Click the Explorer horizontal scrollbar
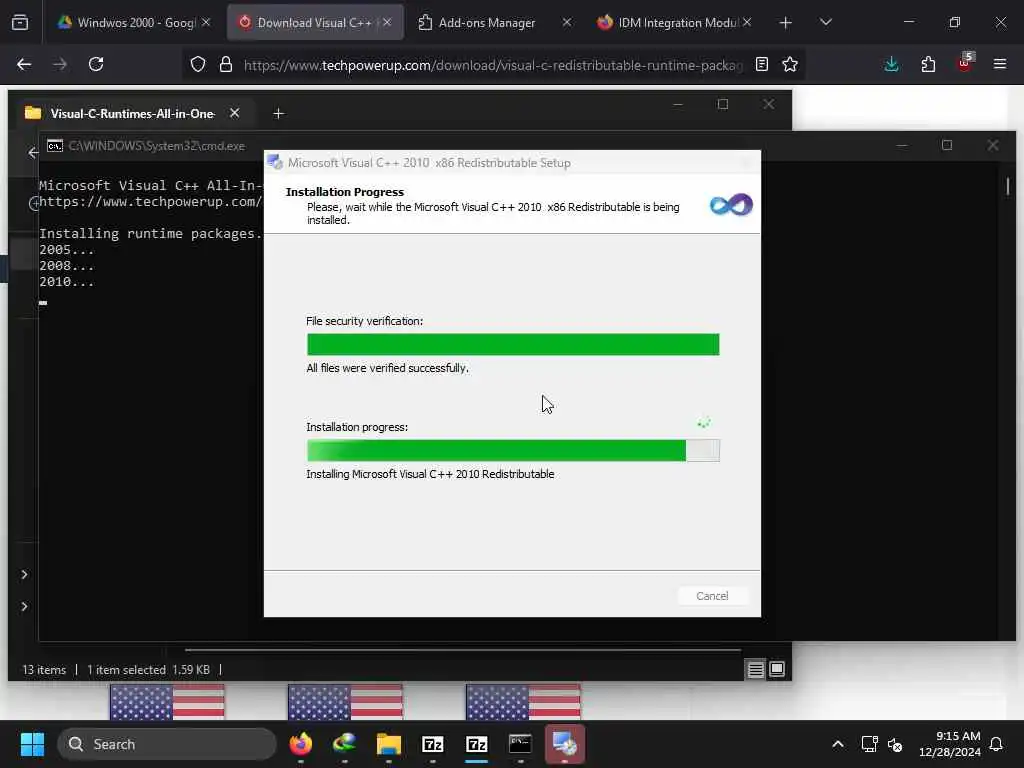Screen dimensions: 1024x768 click(x=463, y=650)
